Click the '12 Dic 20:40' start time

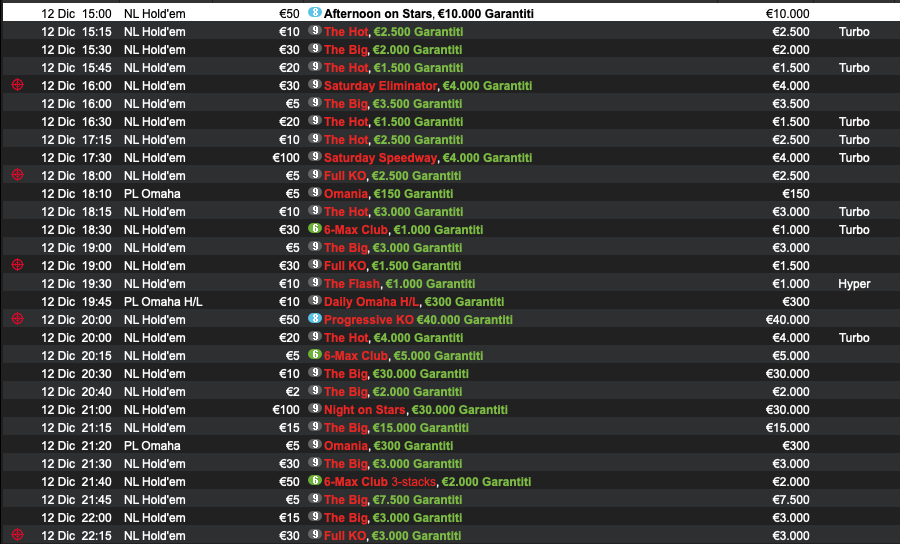(76, 391)
